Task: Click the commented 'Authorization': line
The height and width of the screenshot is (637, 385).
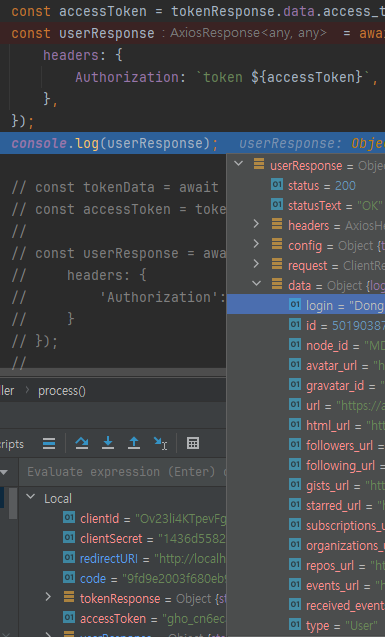Action: 118,297
